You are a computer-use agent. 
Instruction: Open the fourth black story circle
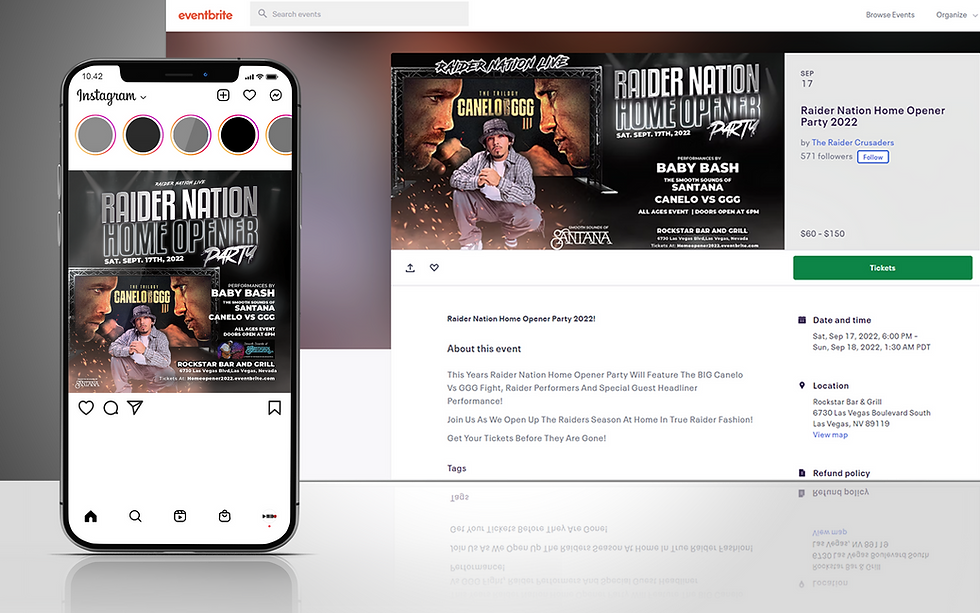tap(238, 135)
